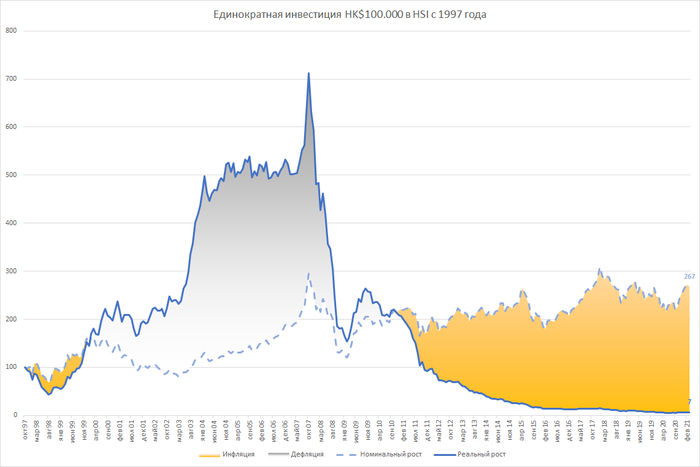The width and height of the screenshot is (700, 467).
Task: Select the 'фев 11' date axis label
Action: 403,429
